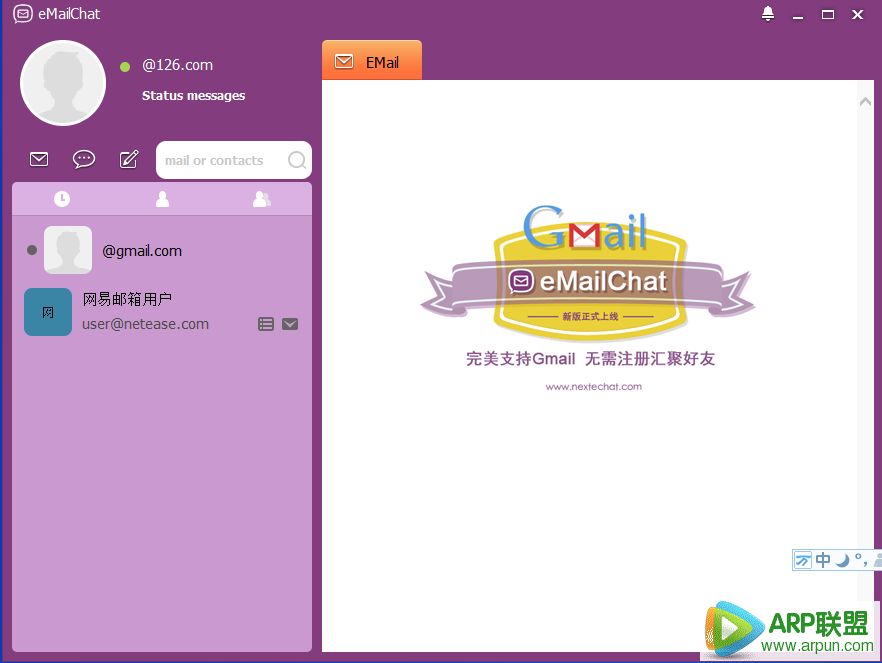
Task: Click the compose pencil icon
Action: coord(129,160)
